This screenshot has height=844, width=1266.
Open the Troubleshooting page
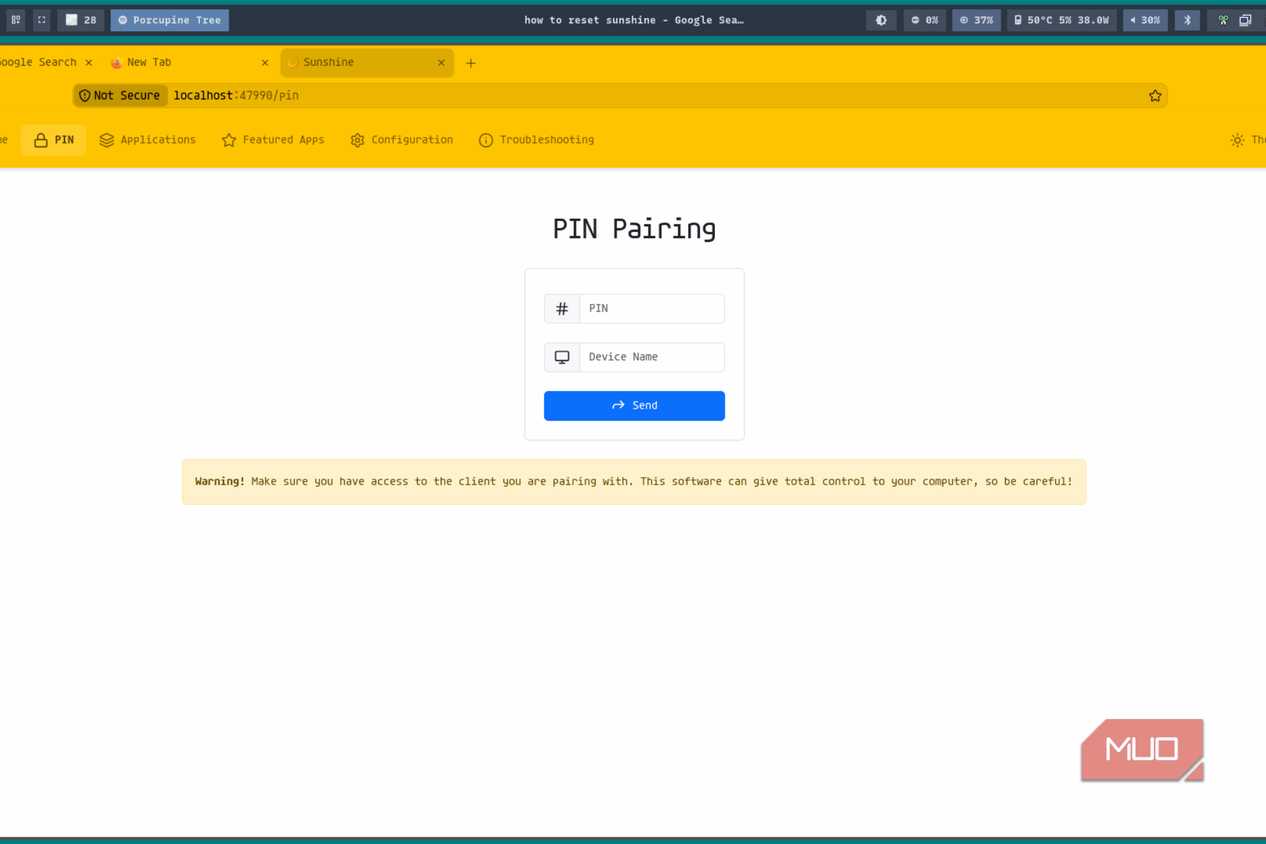coord(537,140)
